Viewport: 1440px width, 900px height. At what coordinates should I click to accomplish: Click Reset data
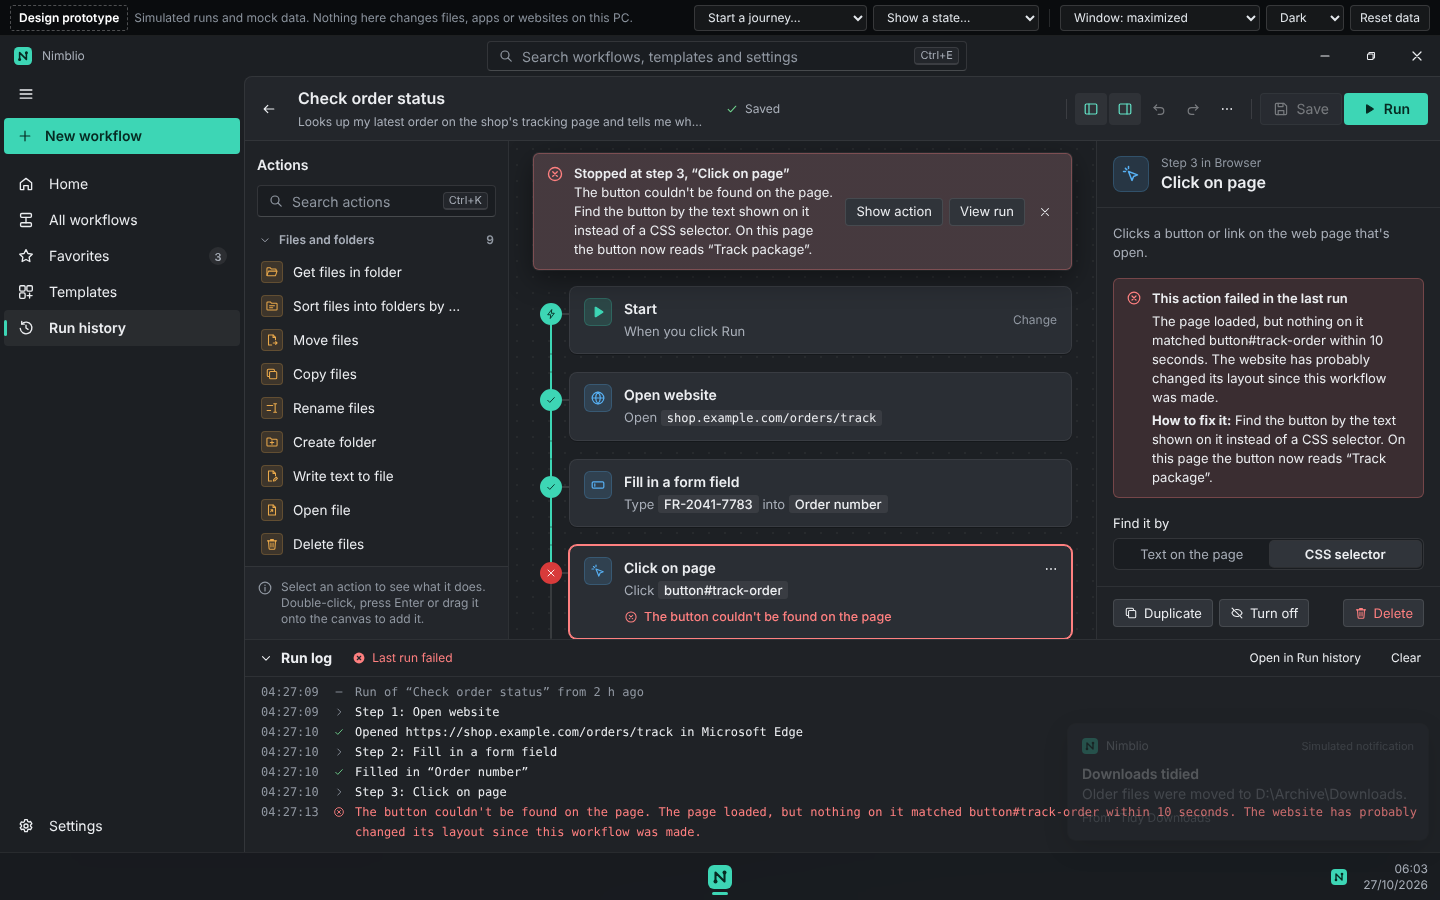(x=1390, y=18)
